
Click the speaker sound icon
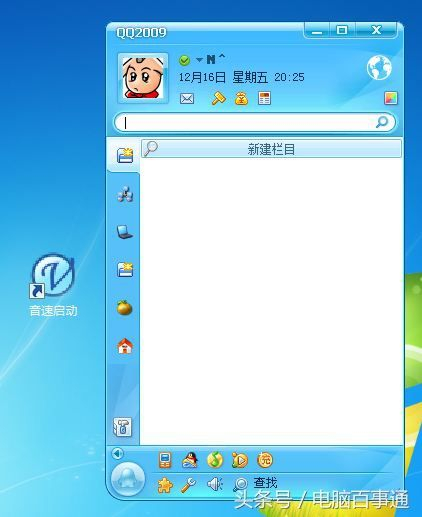pos(215,484)
